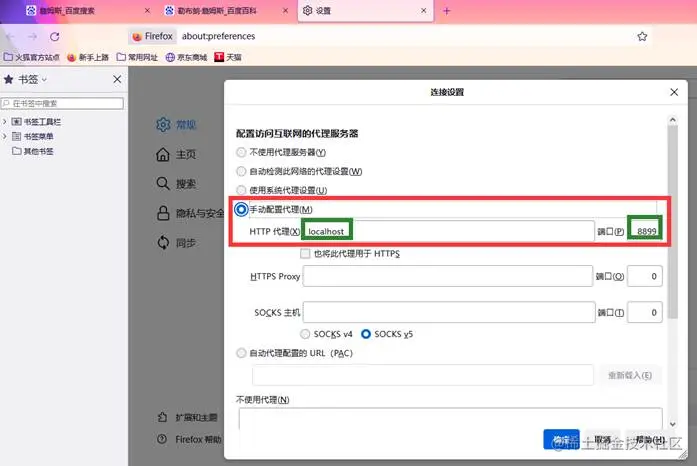Open 帮助 in connection settings dialog
The height and width of the screenshot is (466, 697).
649,440
